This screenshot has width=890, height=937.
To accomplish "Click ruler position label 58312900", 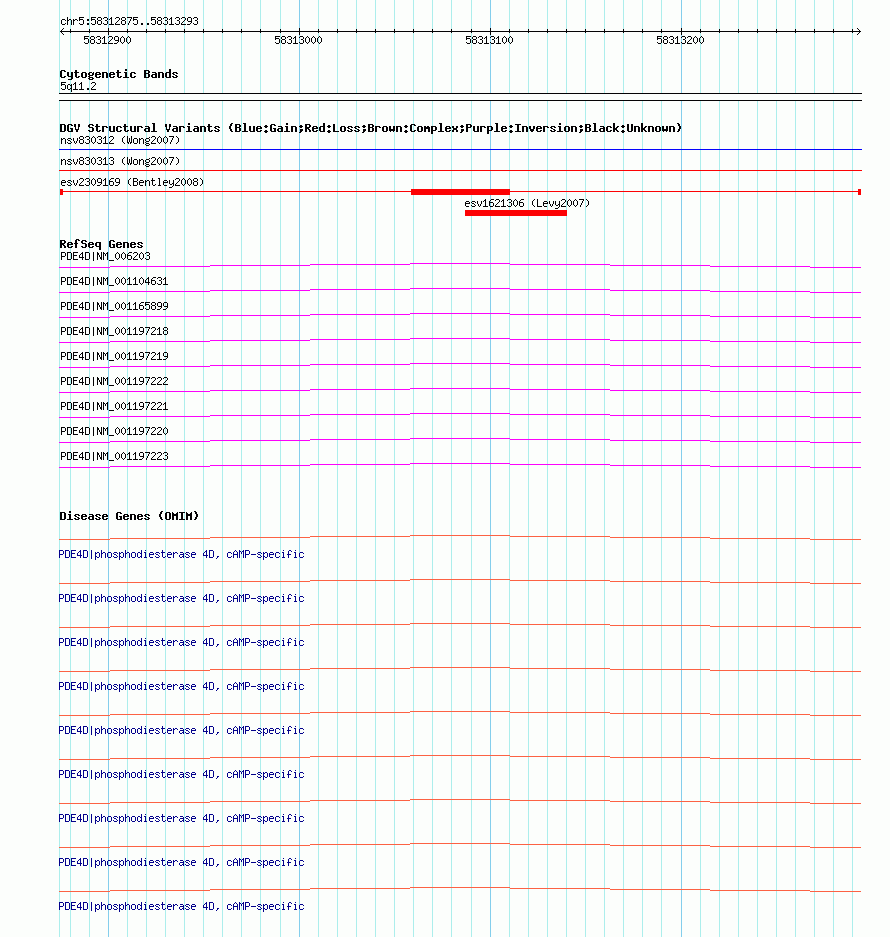I will click(x=107, y=40).
